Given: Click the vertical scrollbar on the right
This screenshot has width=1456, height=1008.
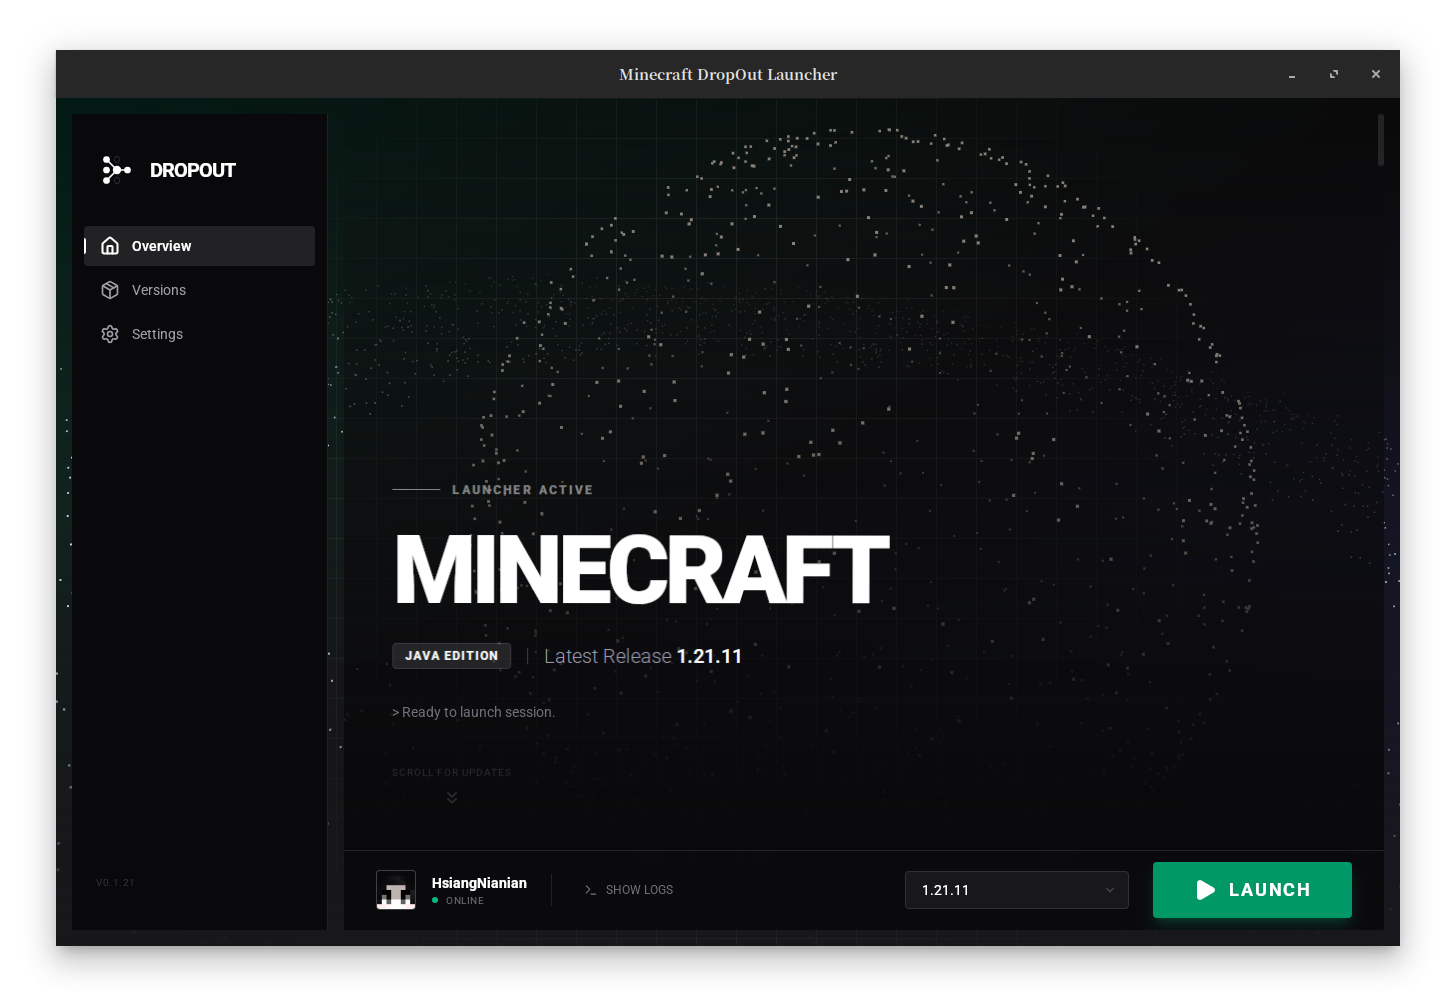Looking at the screenshot, I should [1380, 140].
